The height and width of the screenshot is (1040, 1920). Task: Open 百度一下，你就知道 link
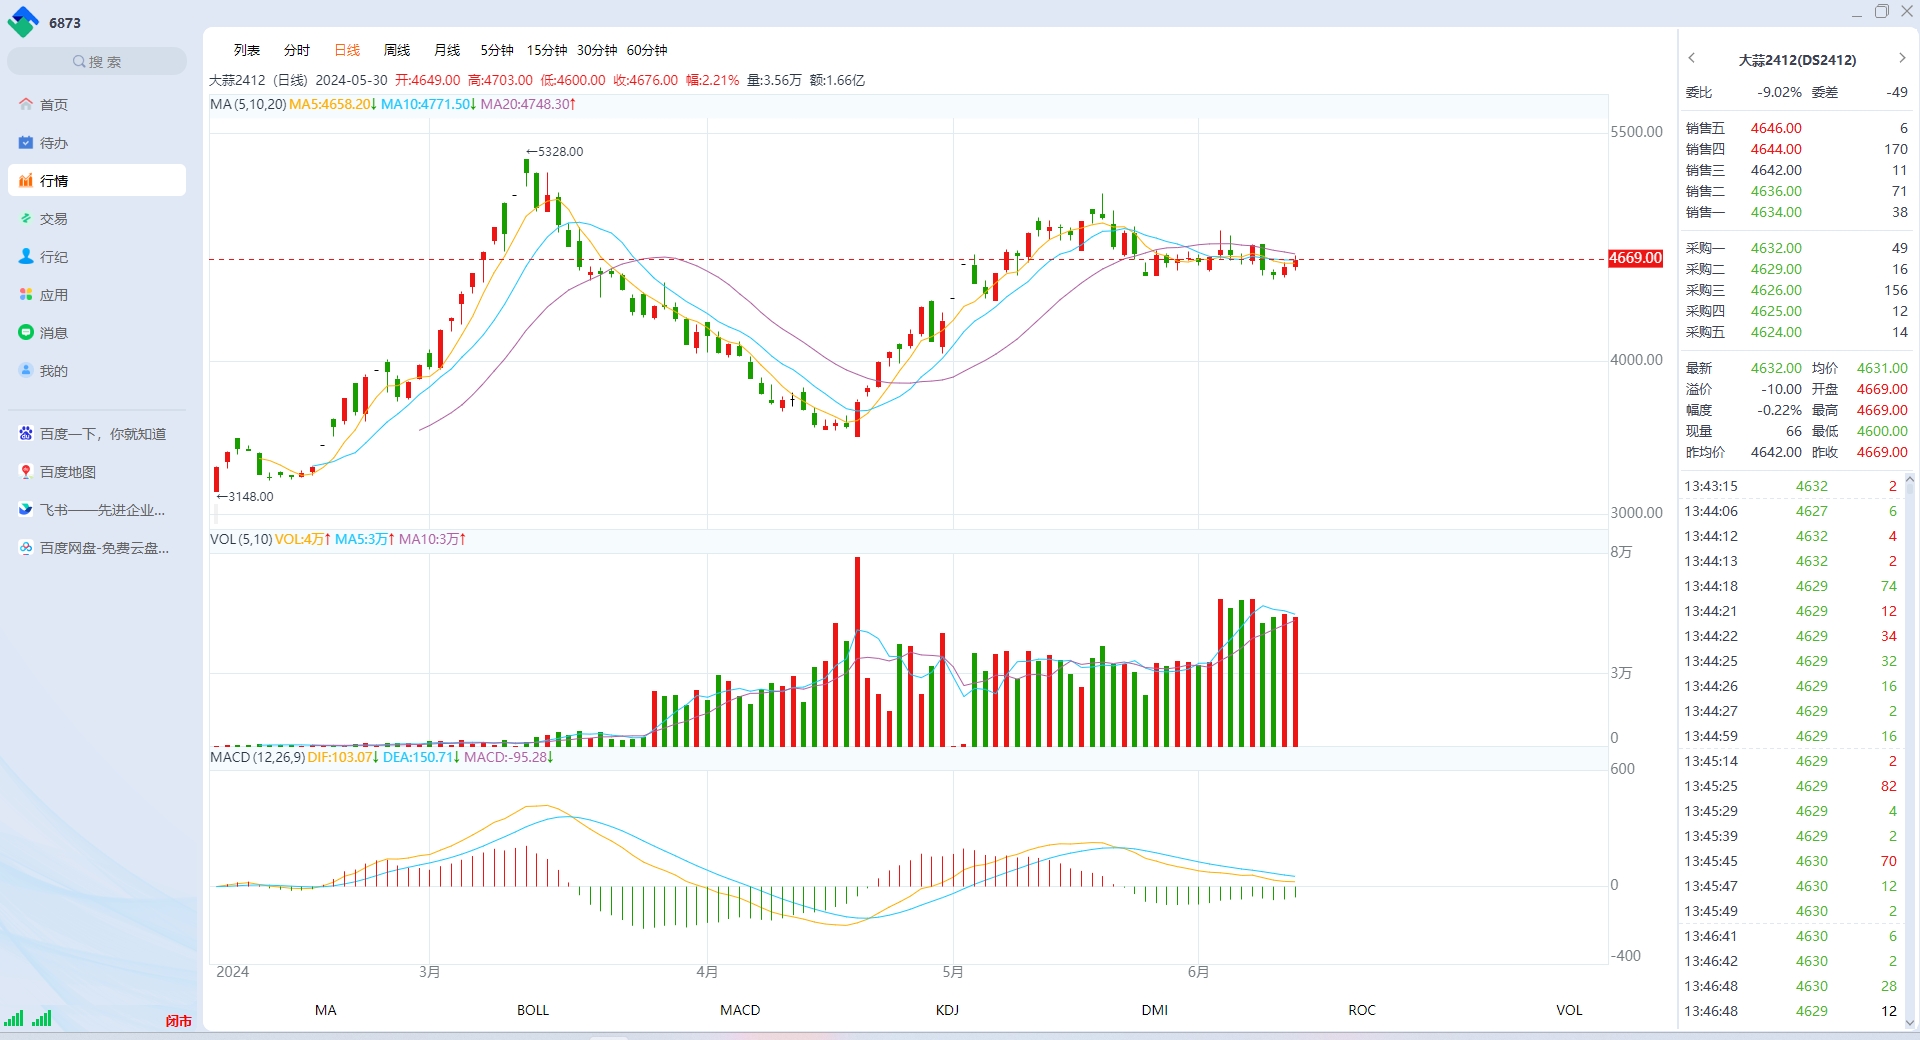(x=103, y=433)
